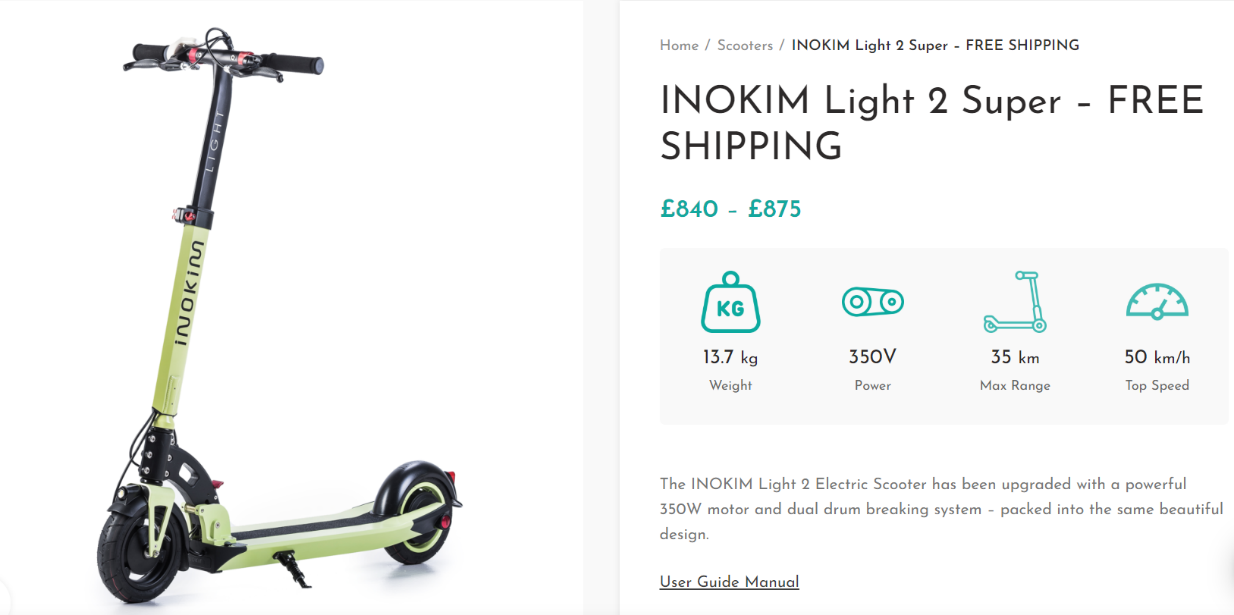Screen dimensions: 1234x615
Task: Click the product description paragraph
Action: [940, 509]
